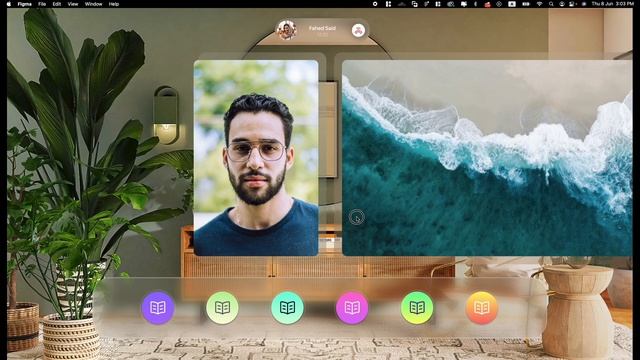Open the Apple menu

click(x=10, y=4)
